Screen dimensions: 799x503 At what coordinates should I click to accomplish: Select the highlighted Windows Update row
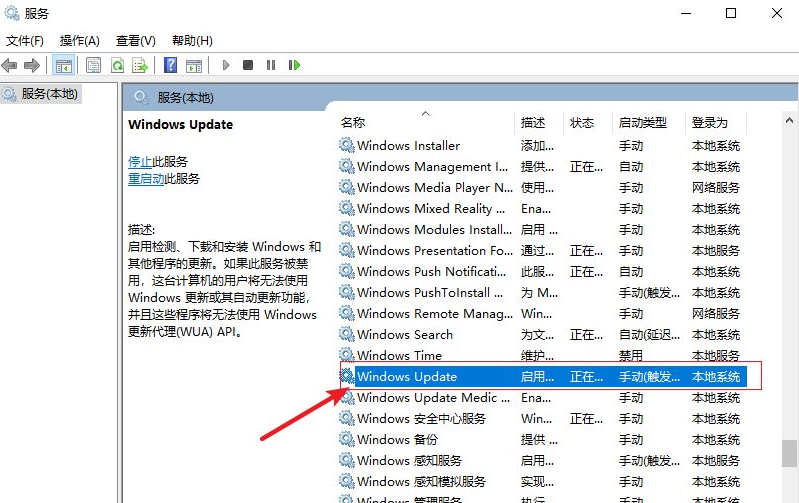point(542,377)
